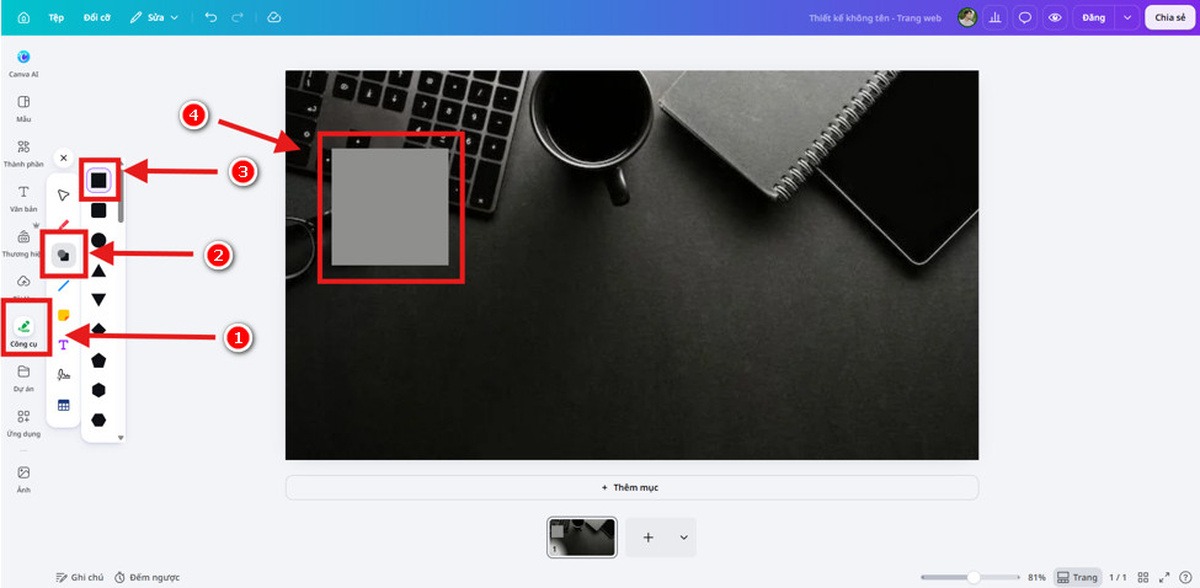Click the Chia sẻ share button
Viewport: 1200px width, 588px height.
click(1170, 17)
